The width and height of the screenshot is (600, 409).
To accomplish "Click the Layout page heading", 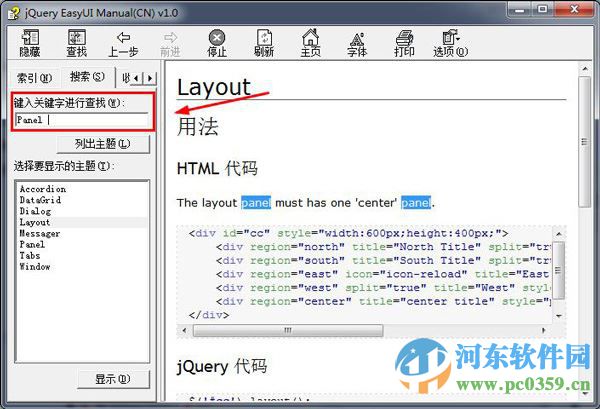I will pyautogui.click(x=214, y=88).
